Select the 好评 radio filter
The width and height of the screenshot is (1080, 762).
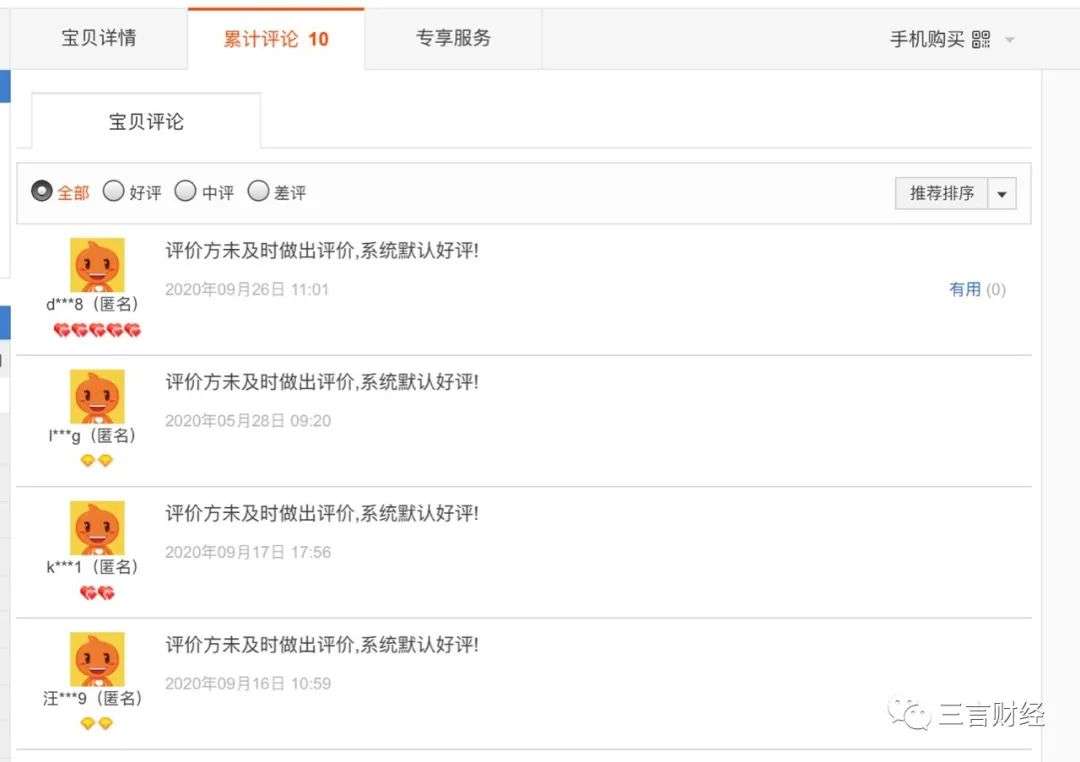tap(114, 190)
